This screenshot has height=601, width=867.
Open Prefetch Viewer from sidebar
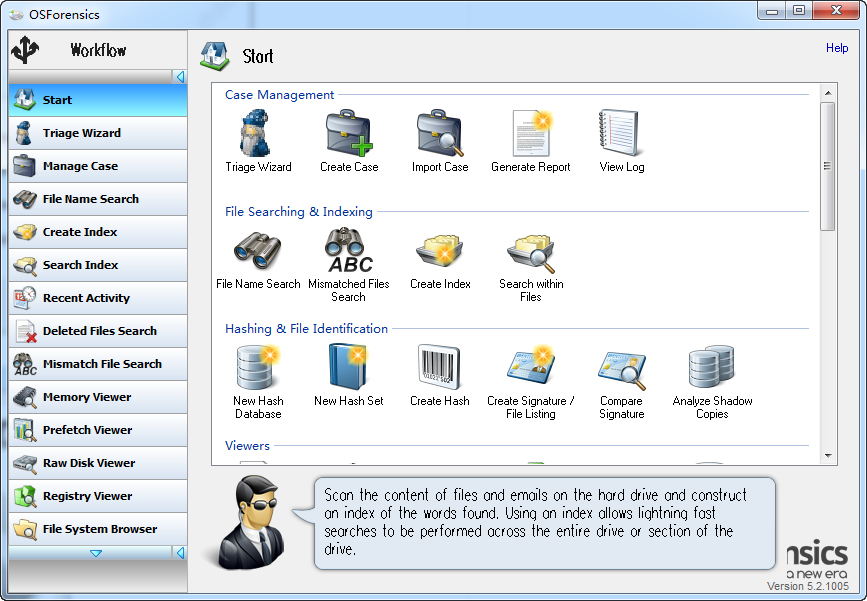[x=98, y=430]
